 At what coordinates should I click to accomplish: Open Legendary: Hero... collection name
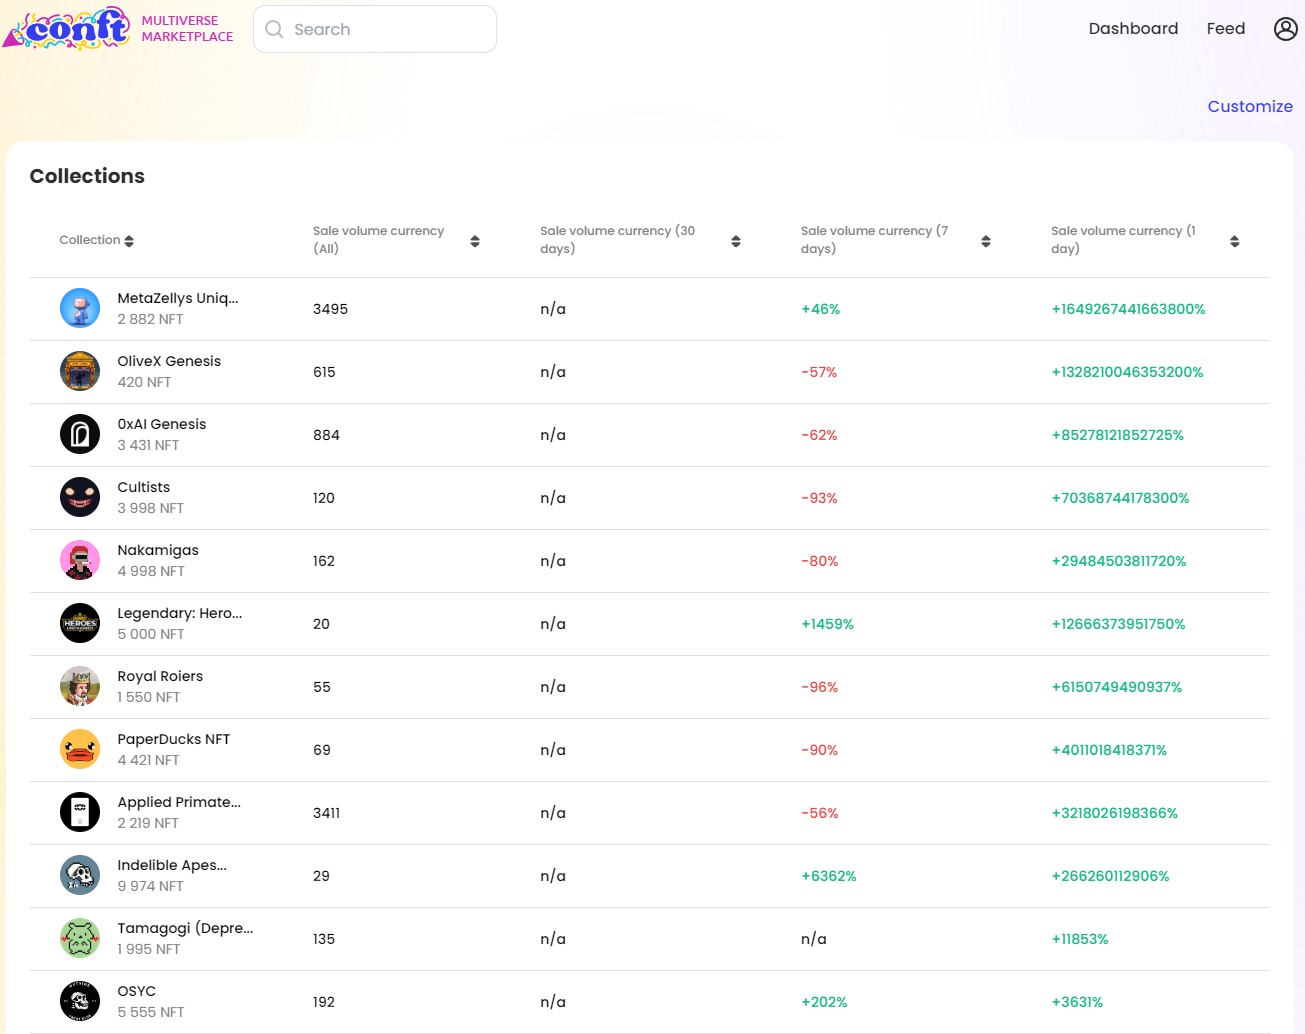pos(180,613)
